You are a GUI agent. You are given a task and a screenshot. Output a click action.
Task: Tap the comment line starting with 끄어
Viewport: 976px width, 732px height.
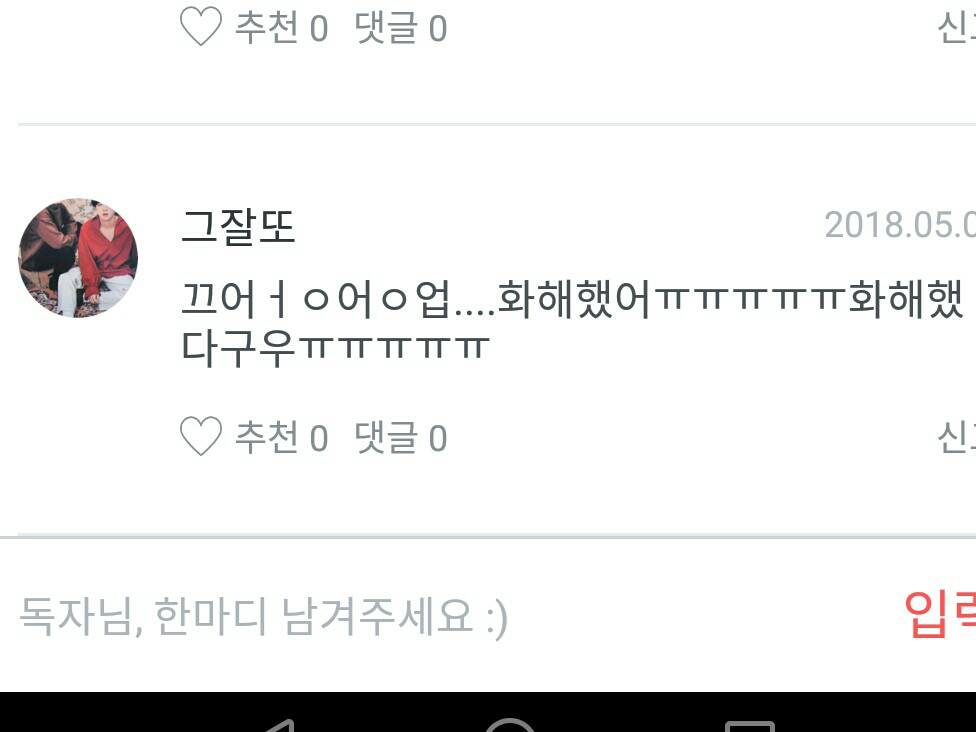[572, 299]
